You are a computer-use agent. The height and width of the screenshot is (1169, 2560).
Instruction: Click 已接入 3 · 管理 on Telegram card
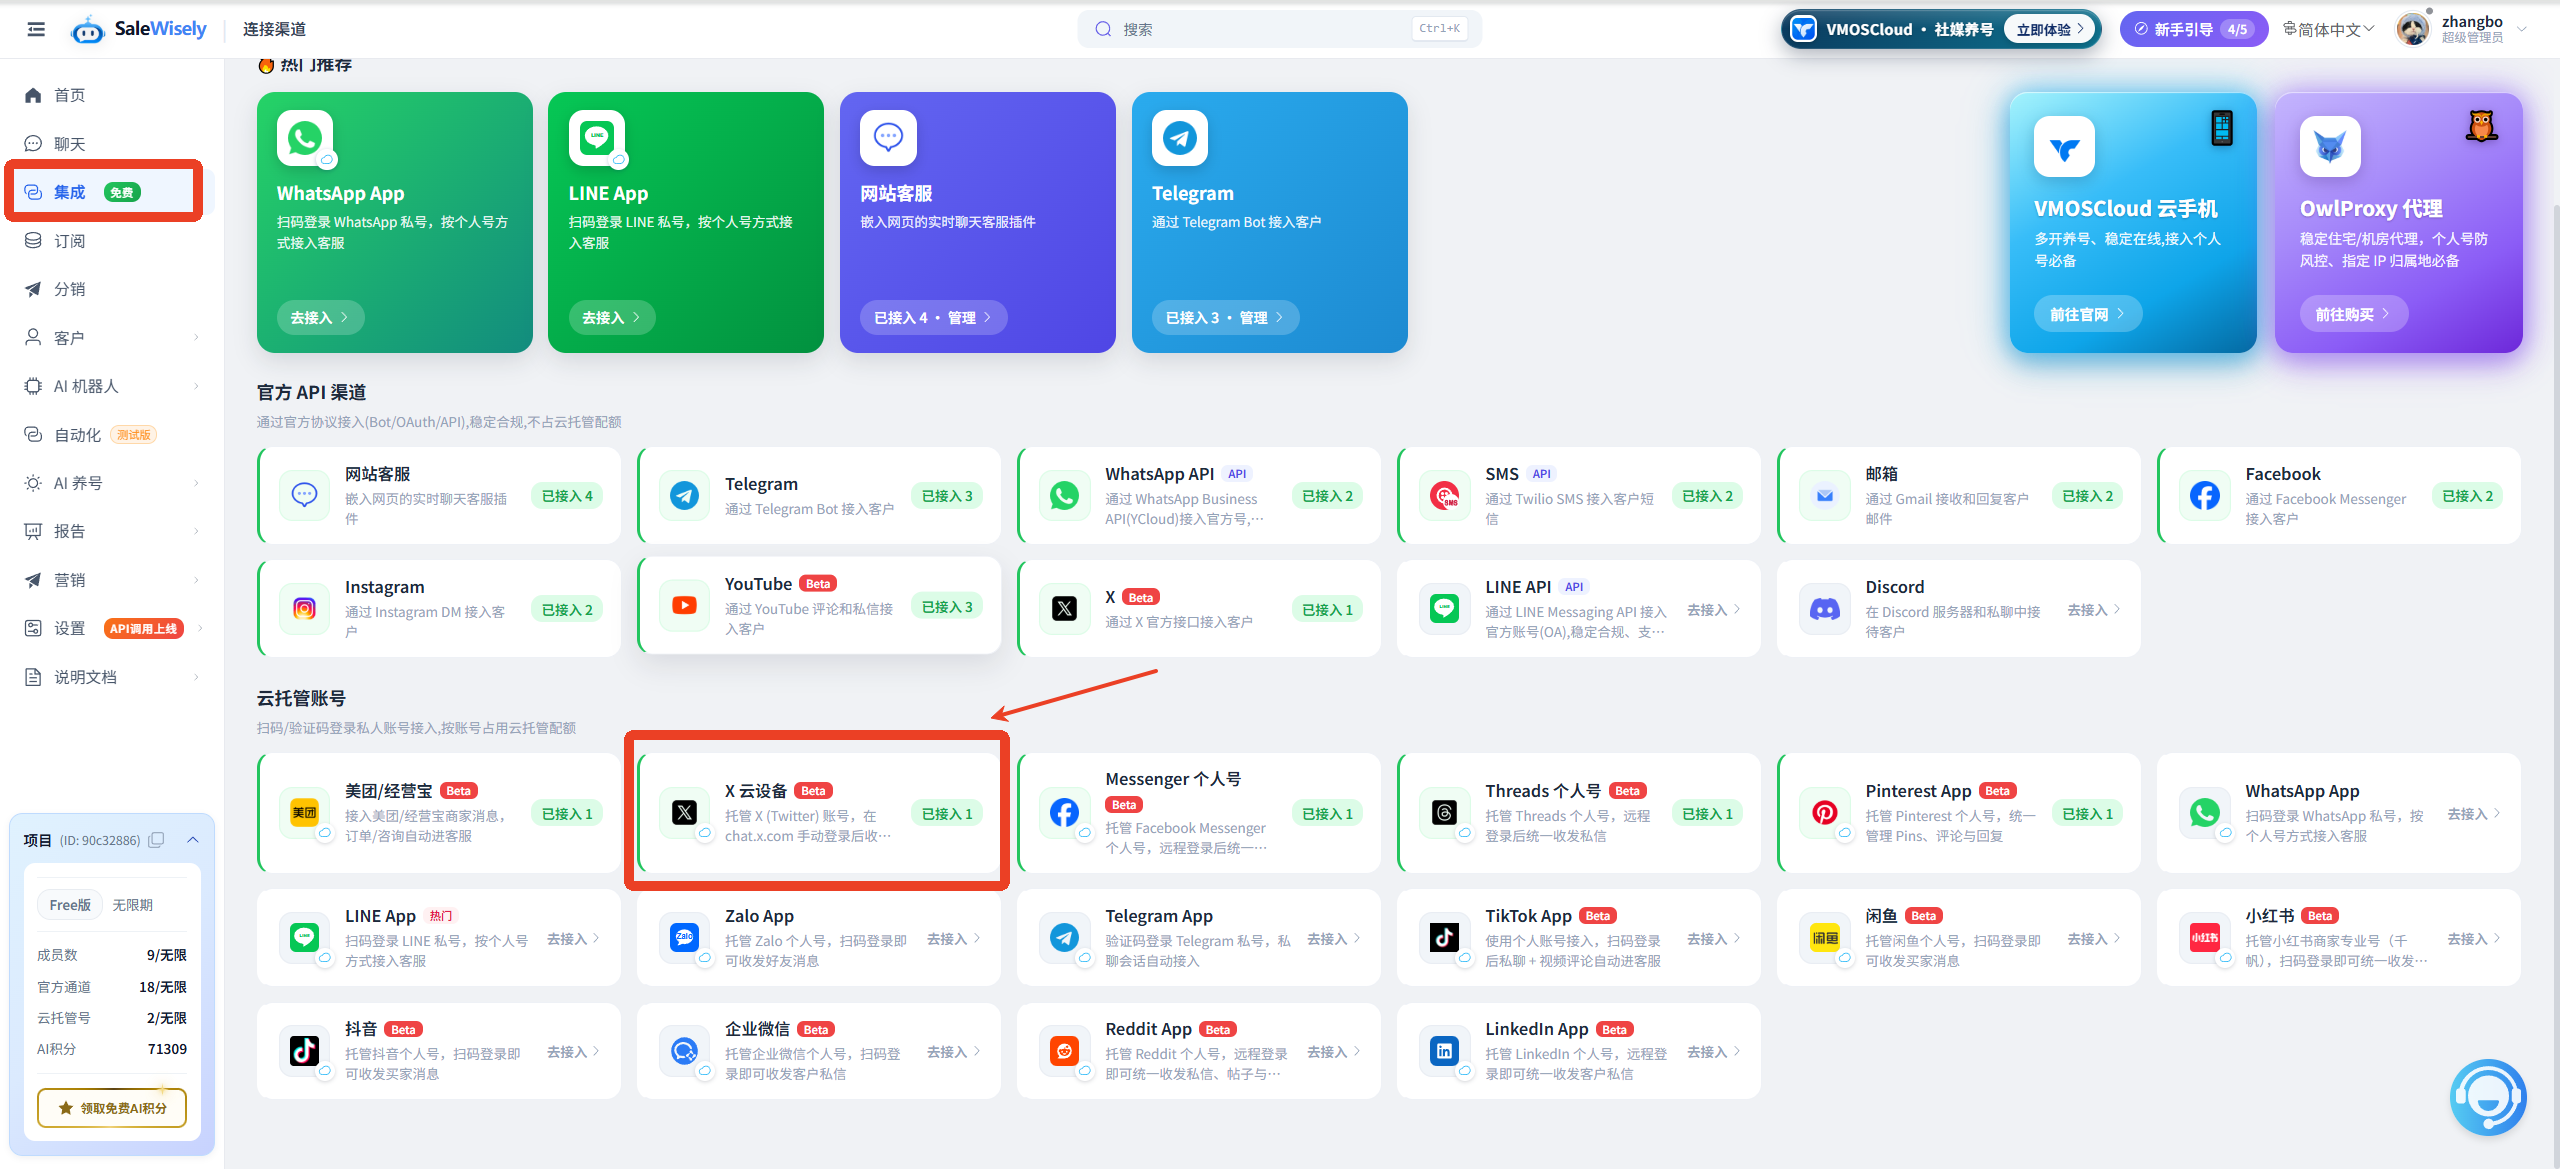pos(1225,317)
